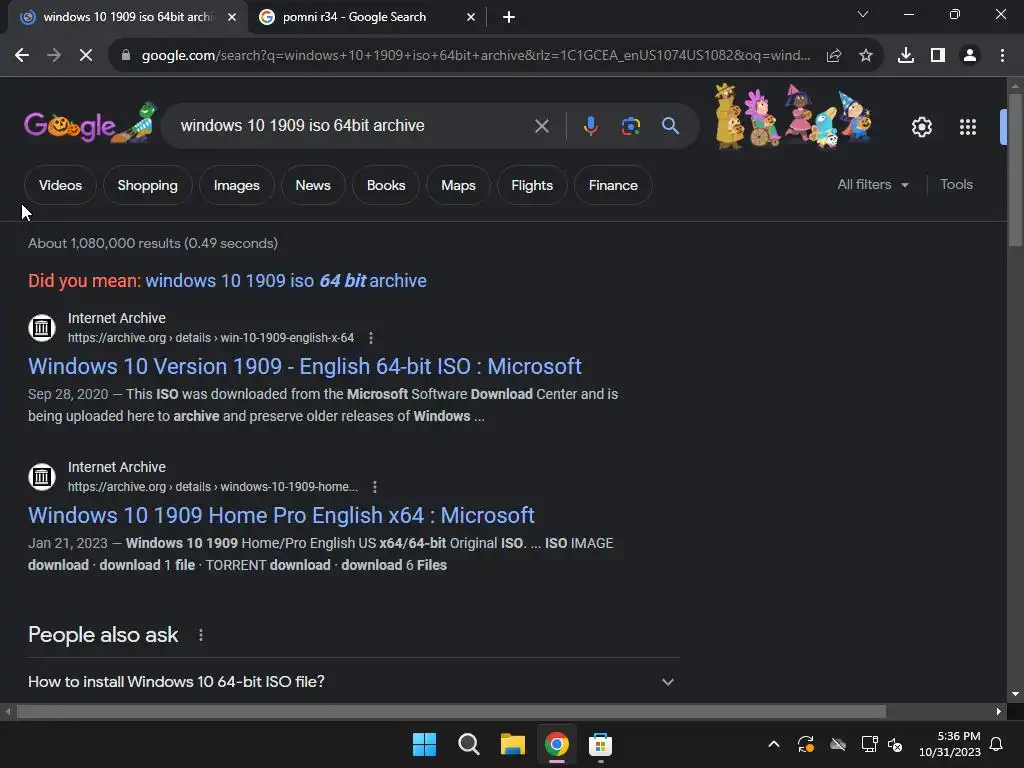This screenshot has width=1024, height=768.
Task: Click the vertical scrollbar thumb
Action: (1014, 170)
